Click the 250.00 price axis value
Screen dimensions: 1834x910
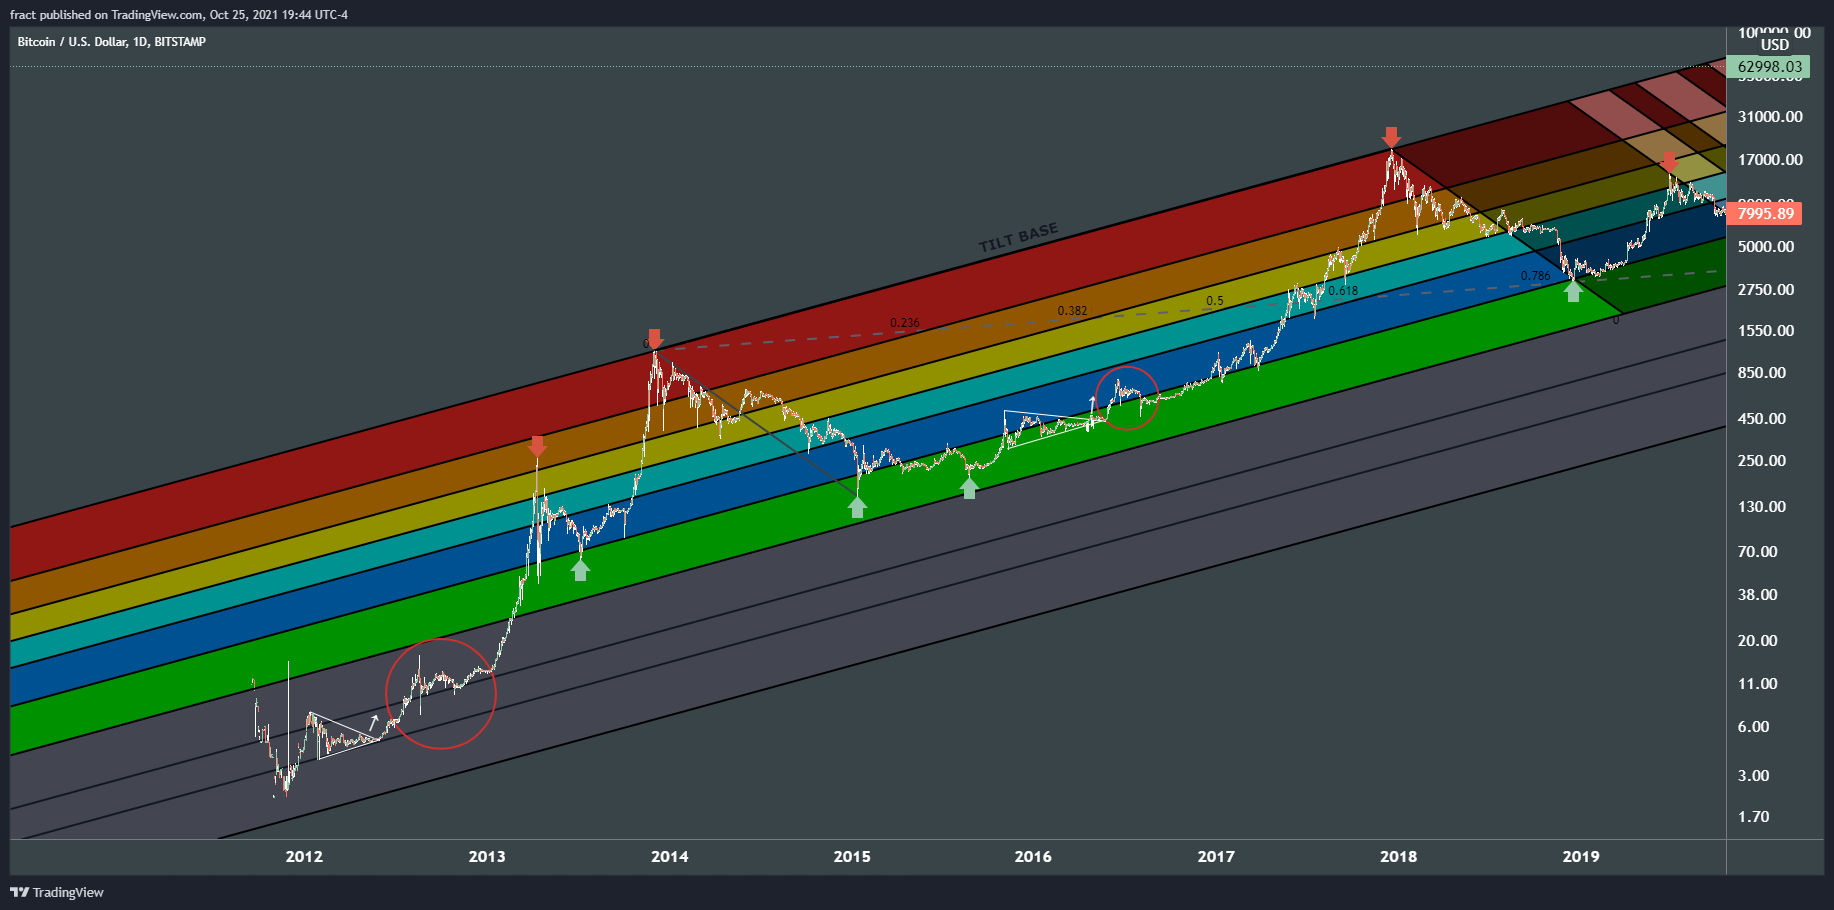point(1762,461)
